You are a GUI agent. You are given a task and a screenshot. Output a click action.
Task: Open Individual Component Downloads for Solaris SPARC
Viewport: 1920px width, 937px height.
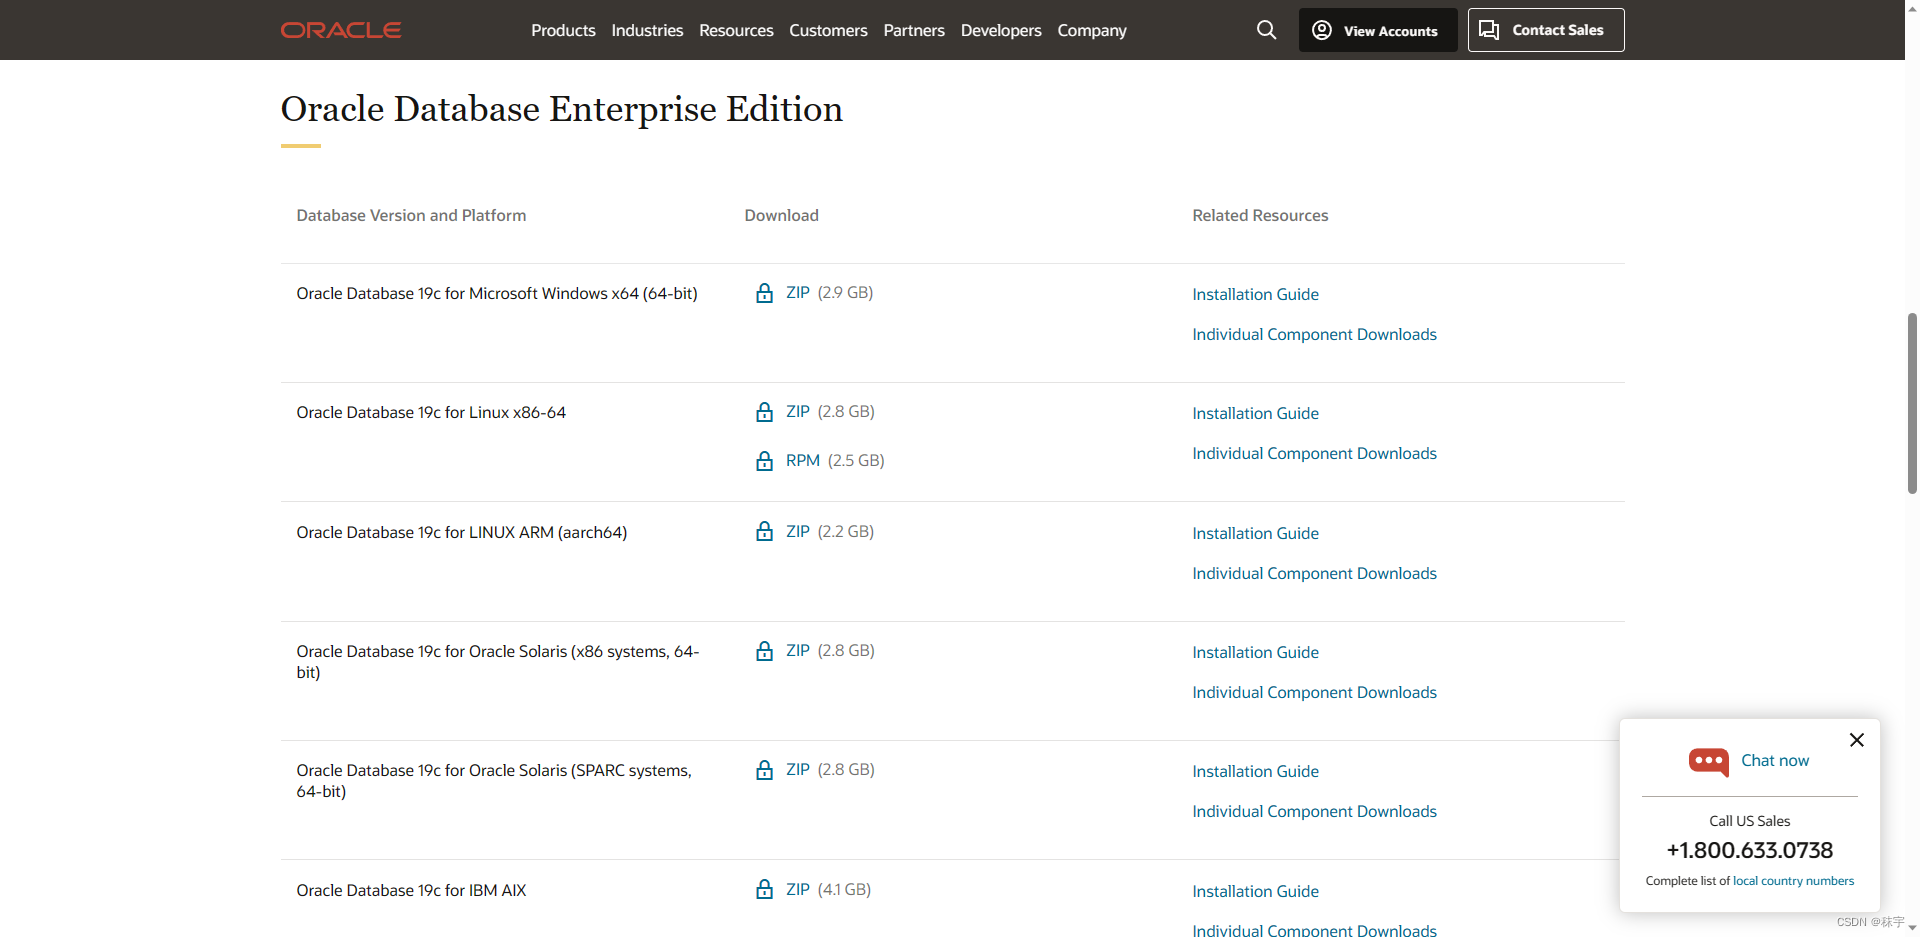(x=1314, y=811)
